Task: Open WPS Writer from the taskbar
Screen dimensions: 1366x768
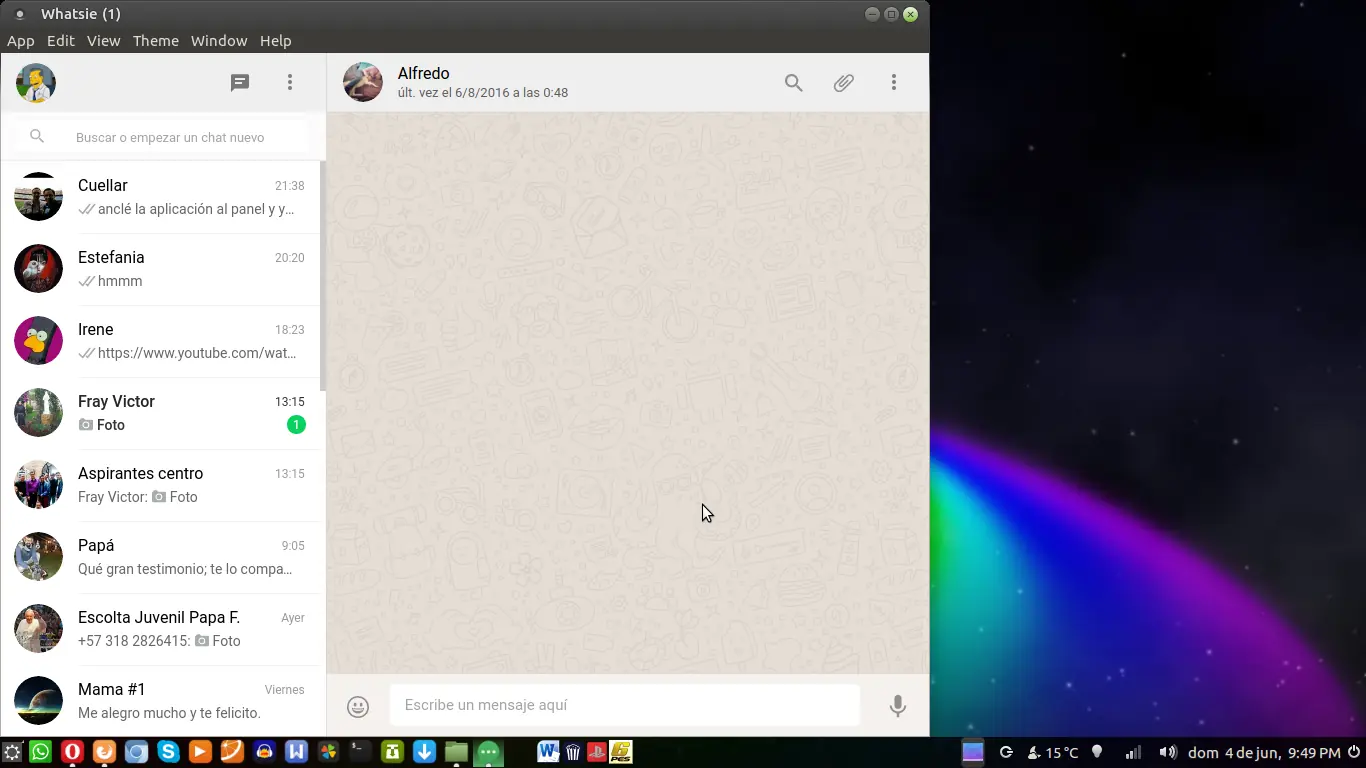Action: coord(296,752)
